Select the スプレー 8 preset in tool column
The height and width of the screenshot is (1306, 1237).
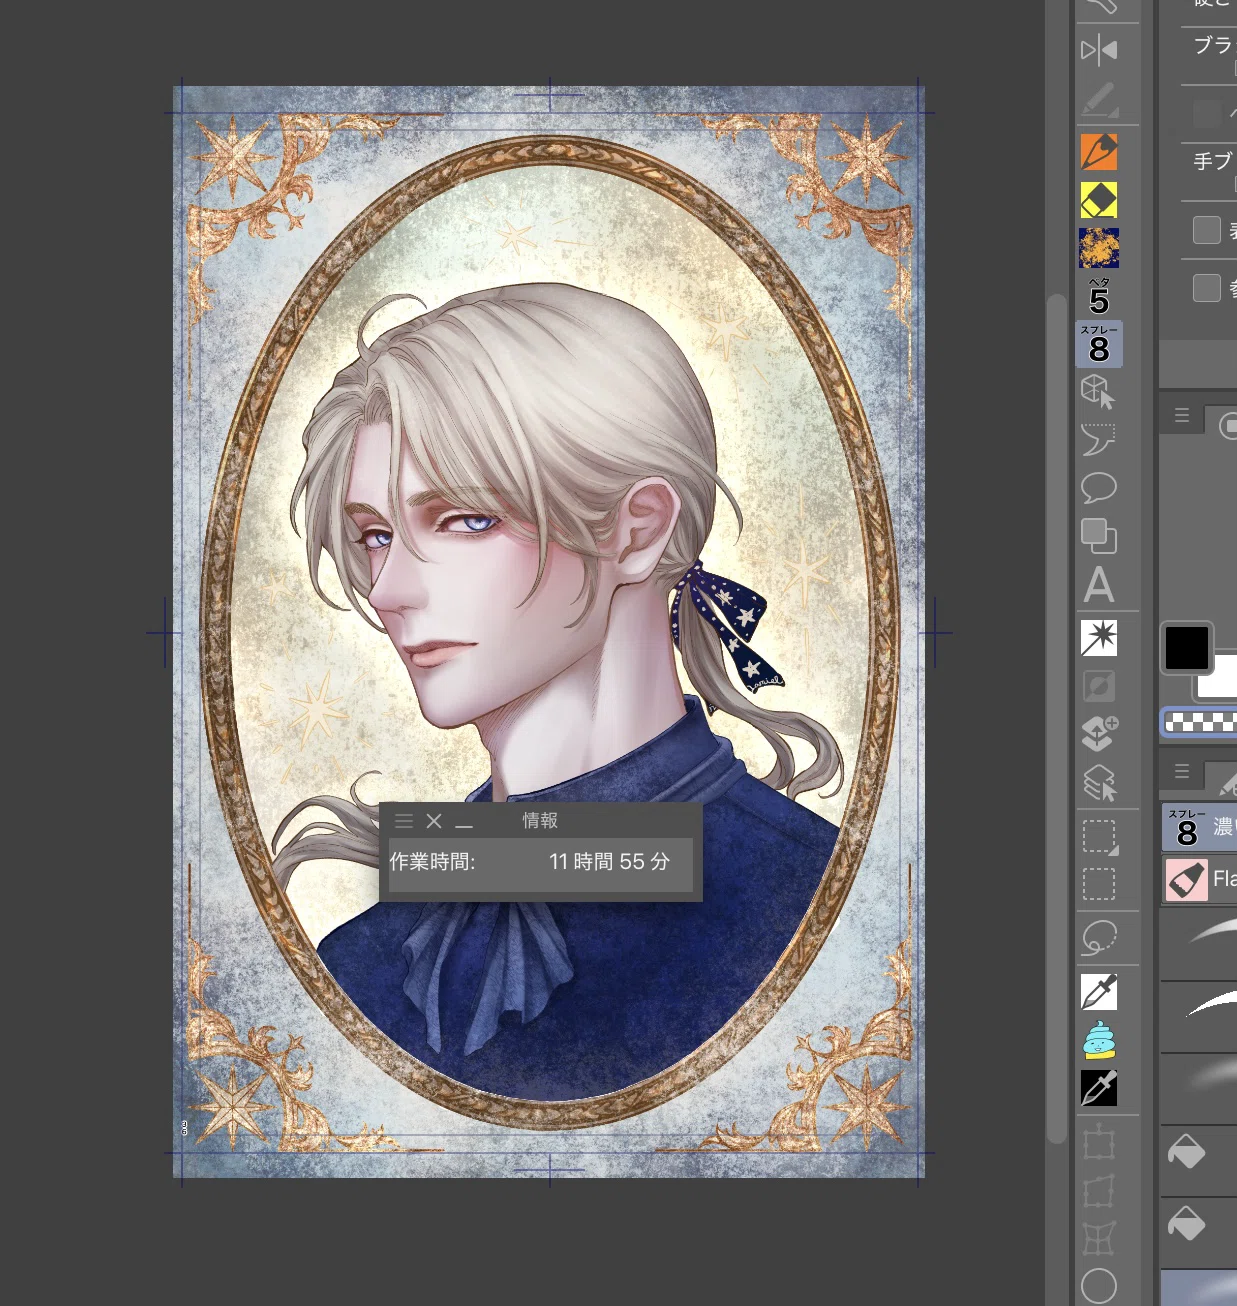coord(1099,344)
